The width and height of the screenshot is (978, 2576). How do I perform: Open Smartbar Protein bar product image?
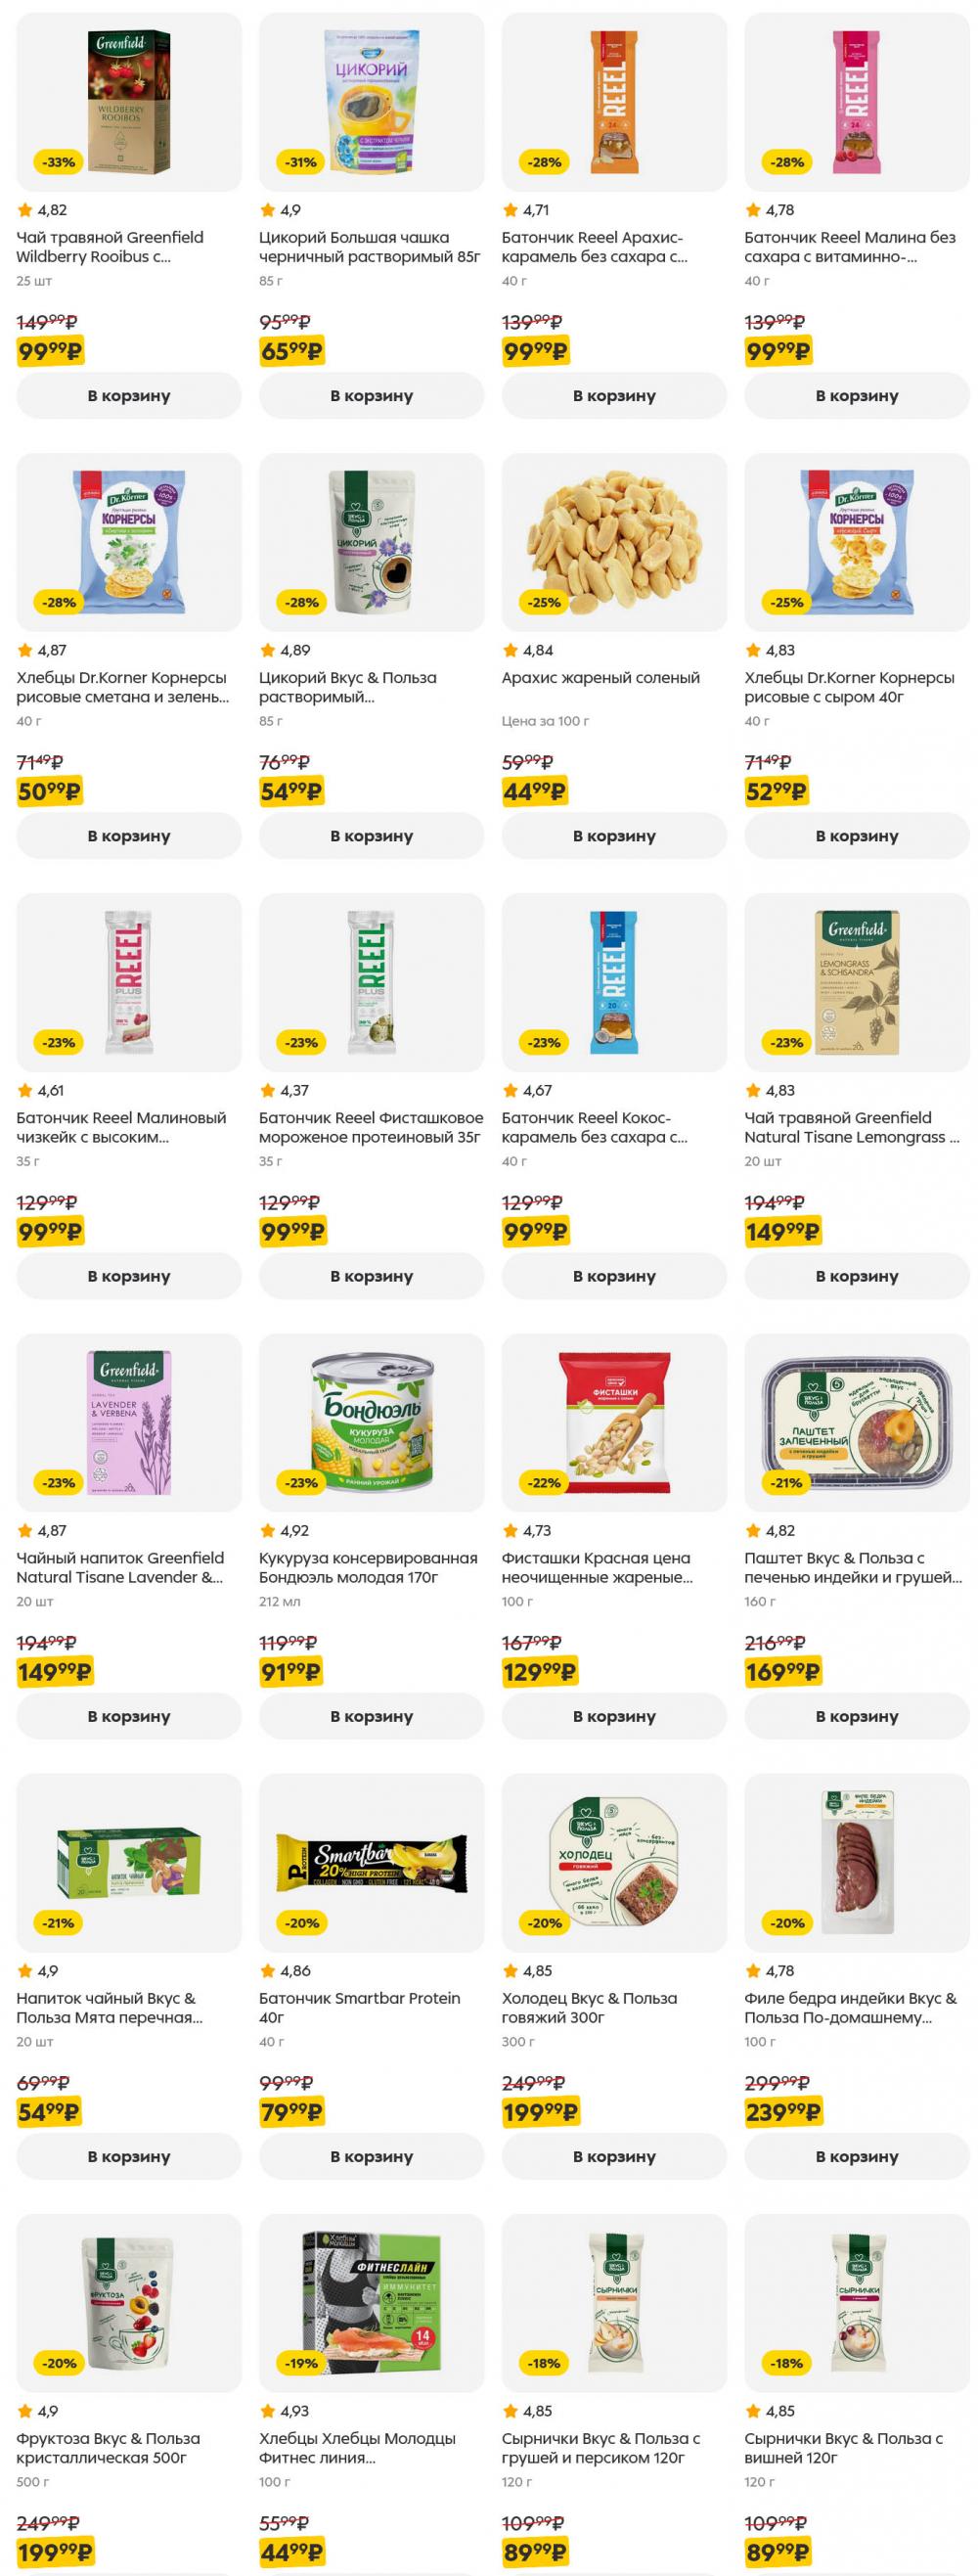[x=371, y=1862]
